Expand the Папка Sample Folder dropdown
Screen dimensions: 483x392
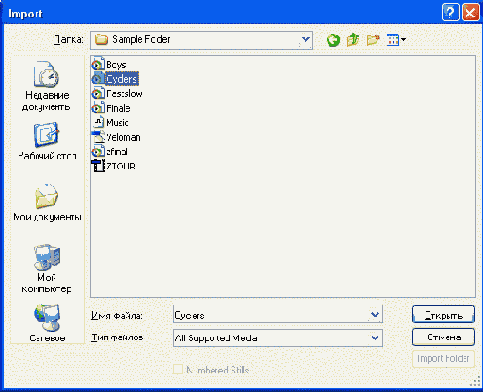tap(305, 40)
